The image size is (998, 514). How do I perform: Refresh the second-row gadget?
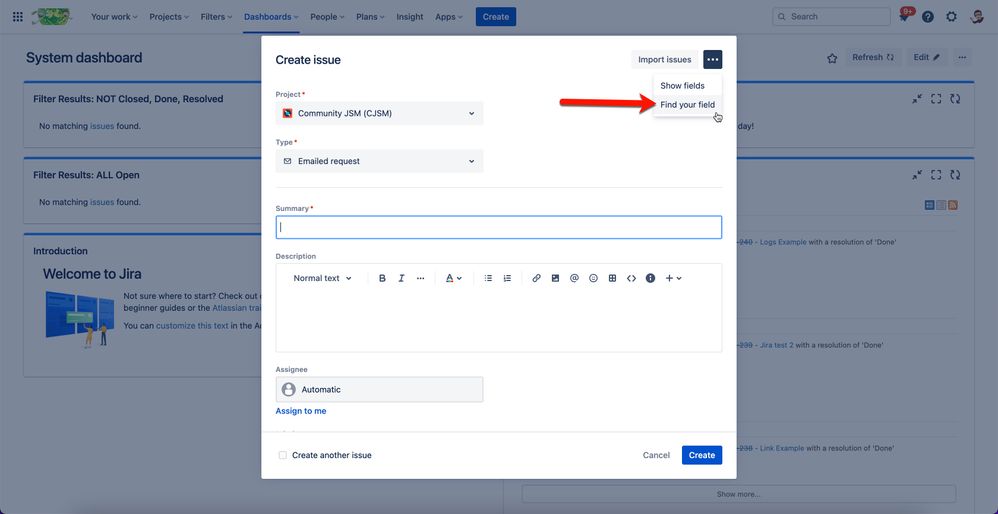point(955,174)
